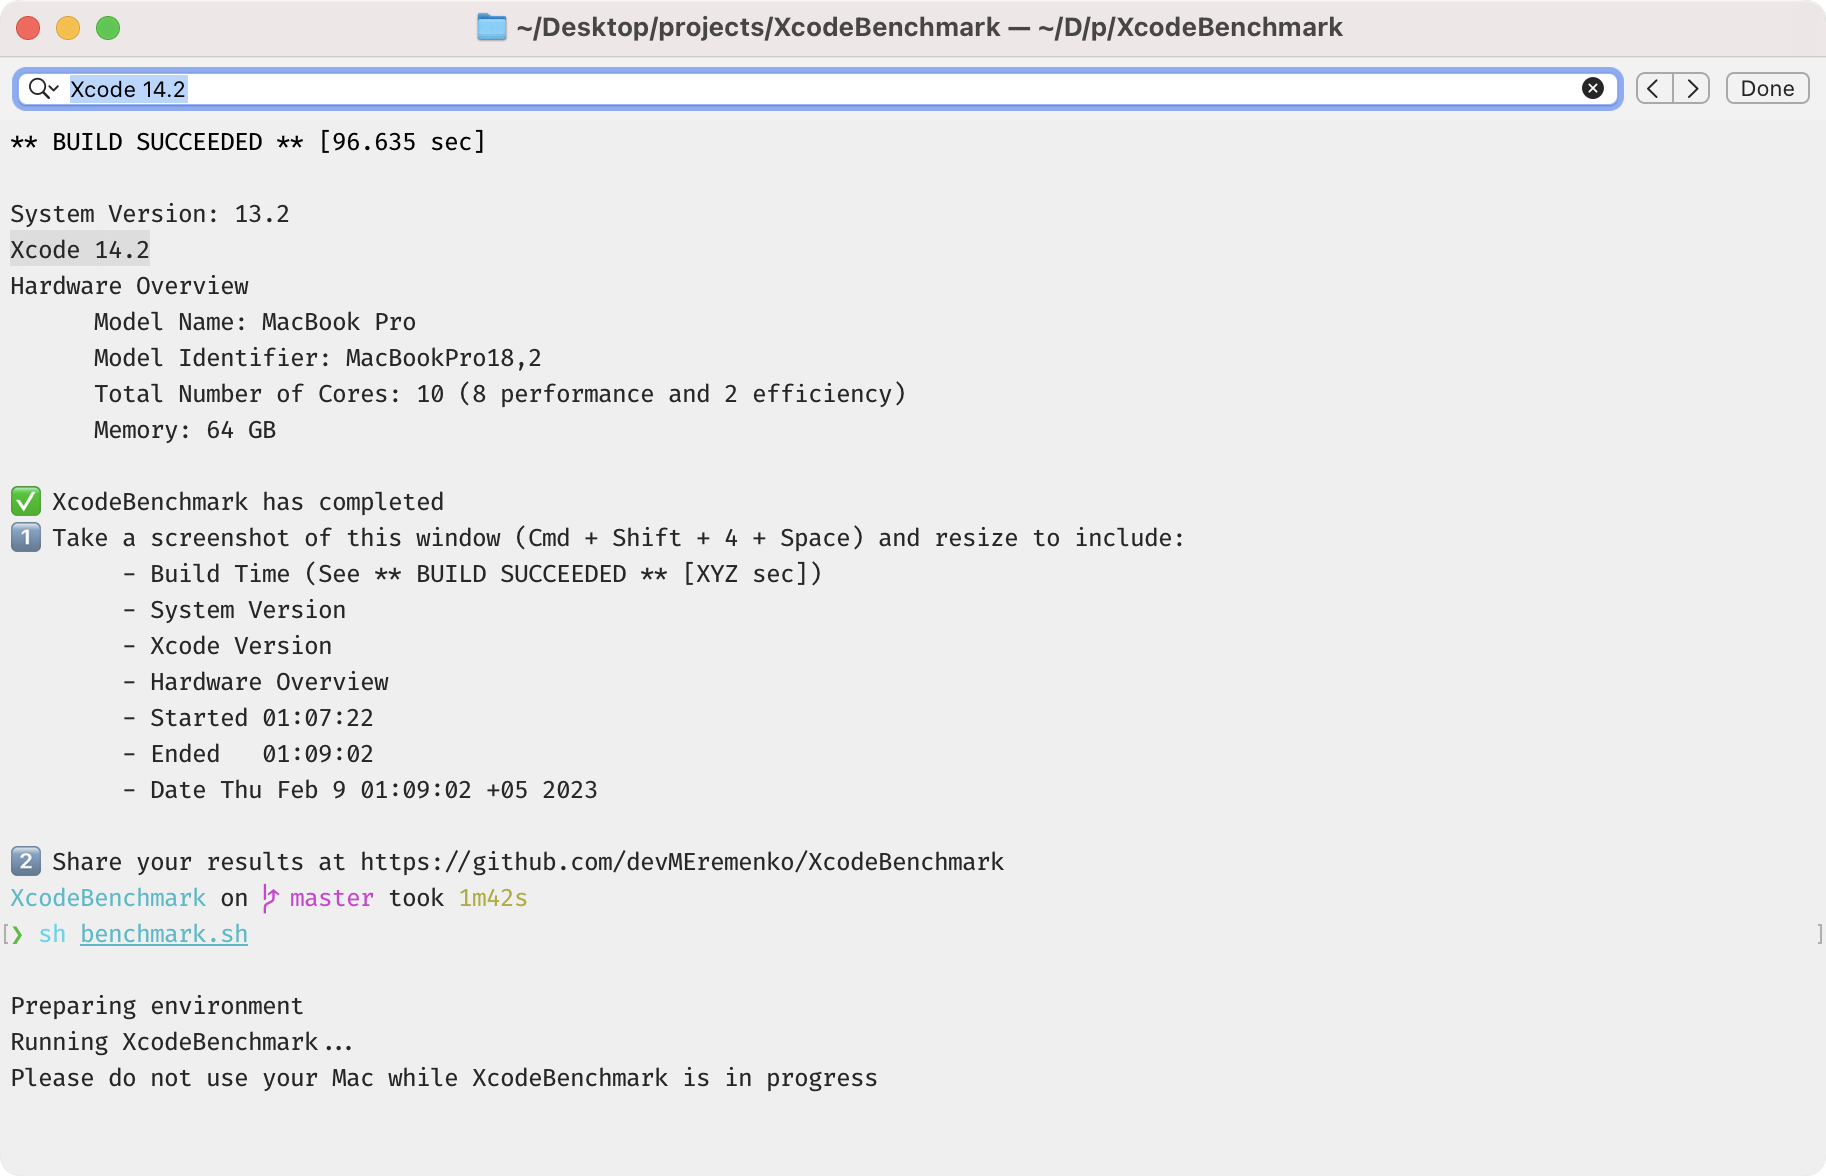Click the folder icon in the title bar
The height and width of the screenshot is (1176, 1826).
[x=492, y=27]
